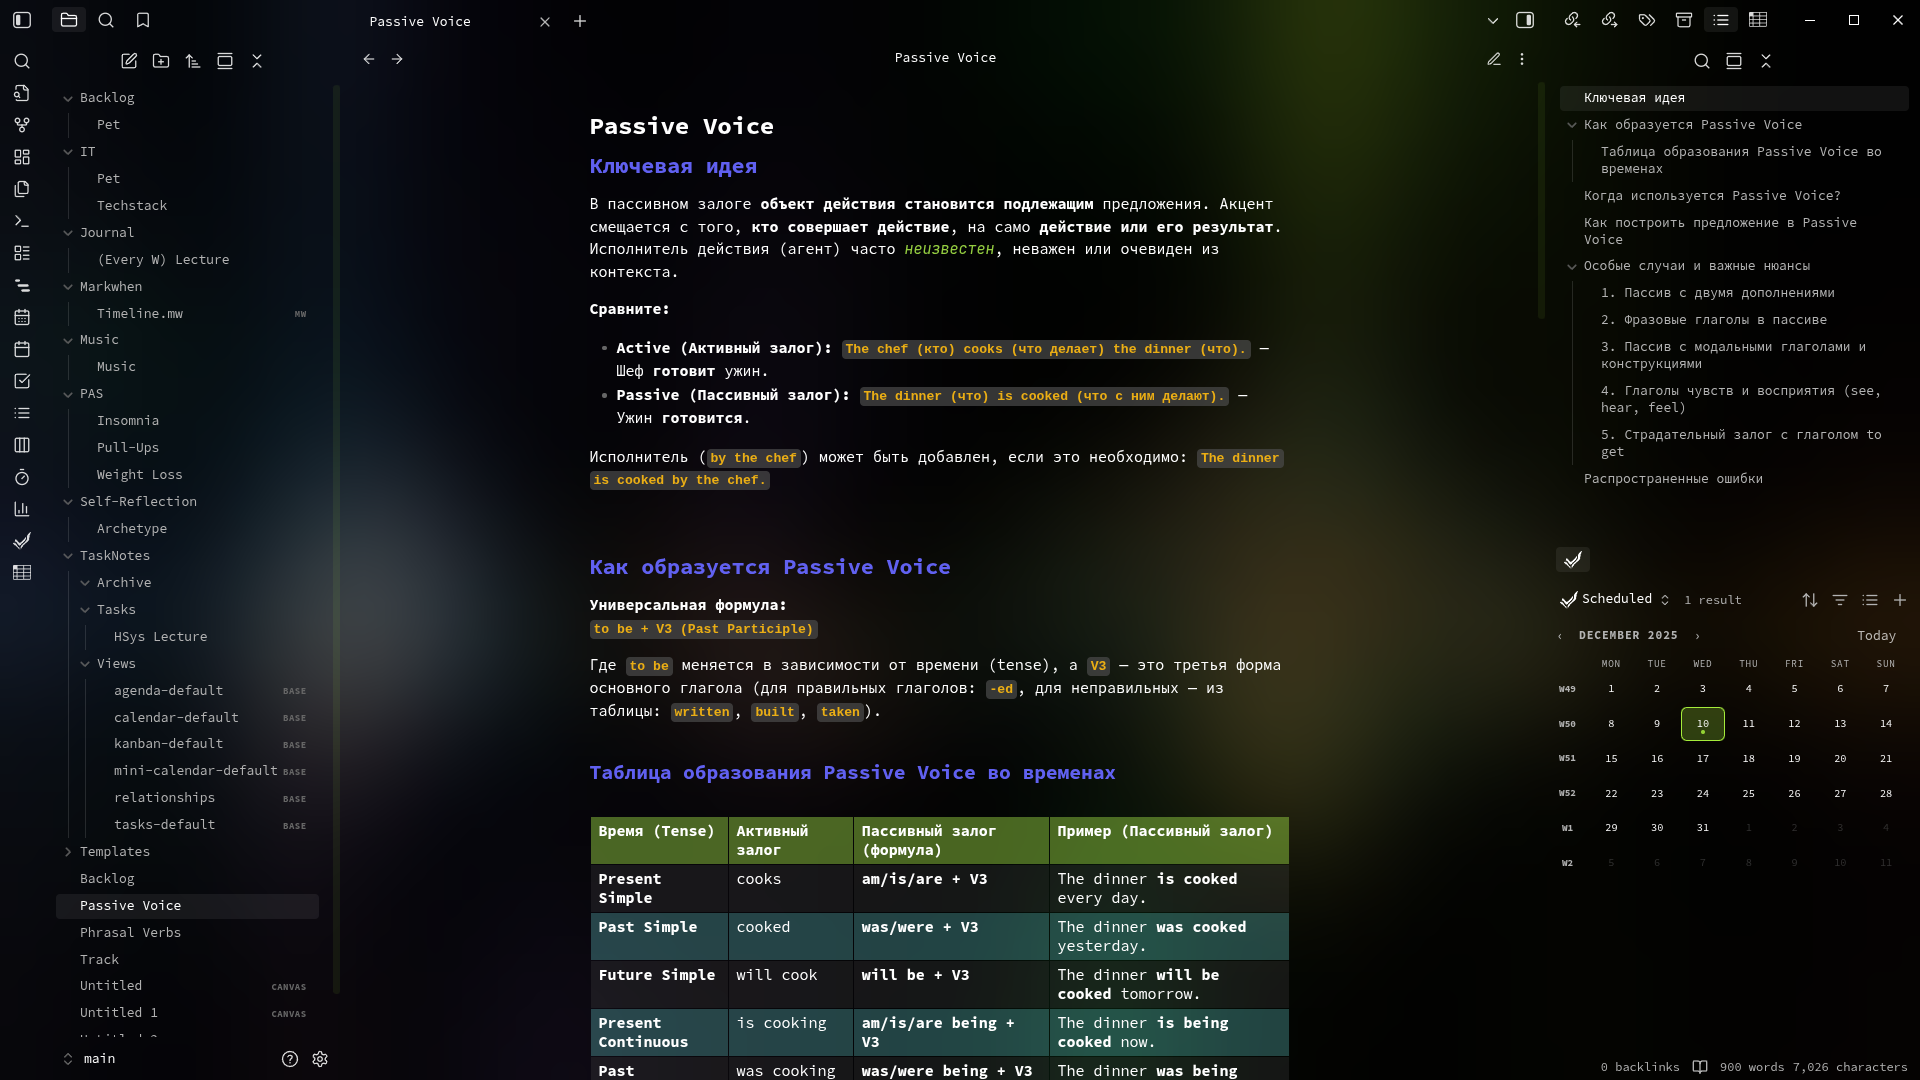Open the bookmarks tab
Viewport: 1920px width, 1080px height.
tap(143, 20)
